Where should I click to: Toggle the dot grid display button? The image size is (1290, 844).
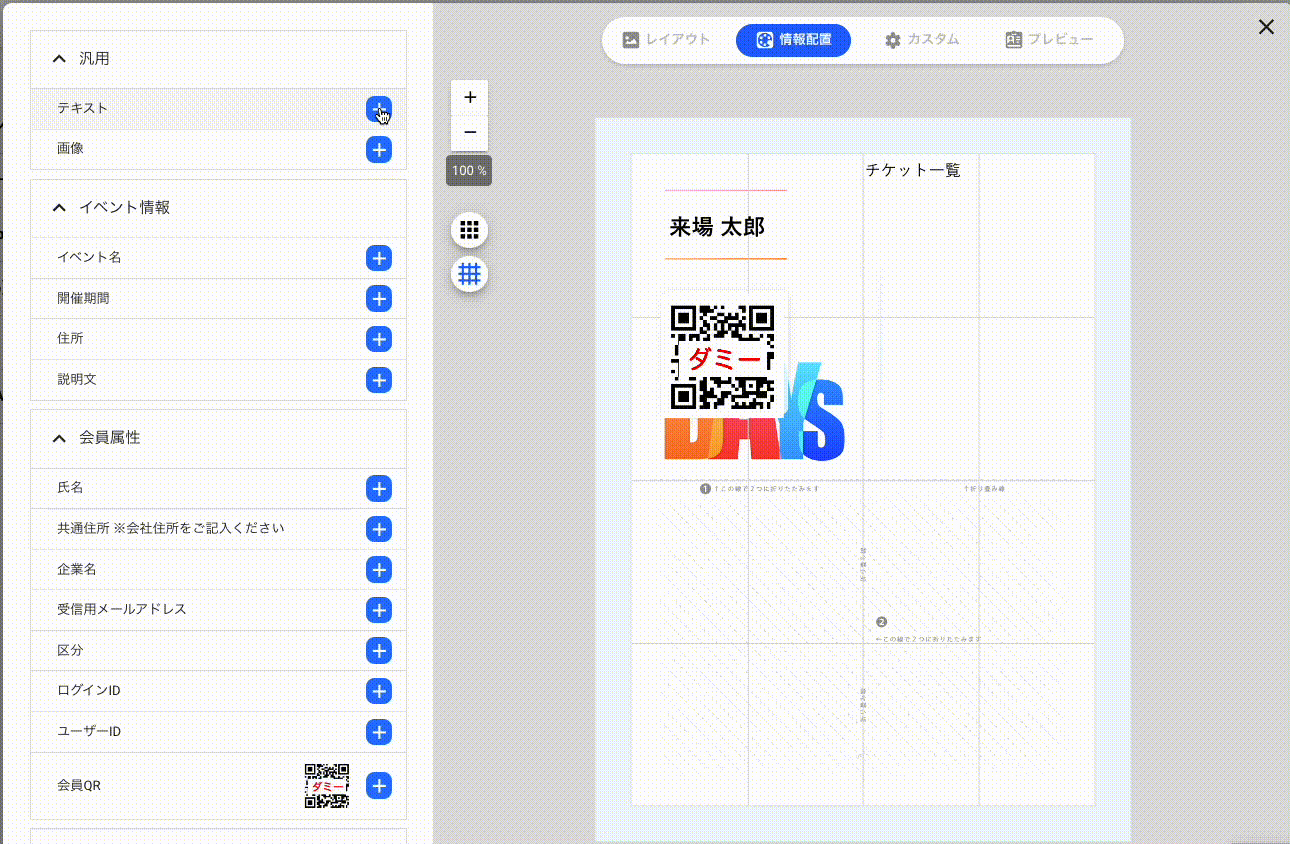pos(469,230)
